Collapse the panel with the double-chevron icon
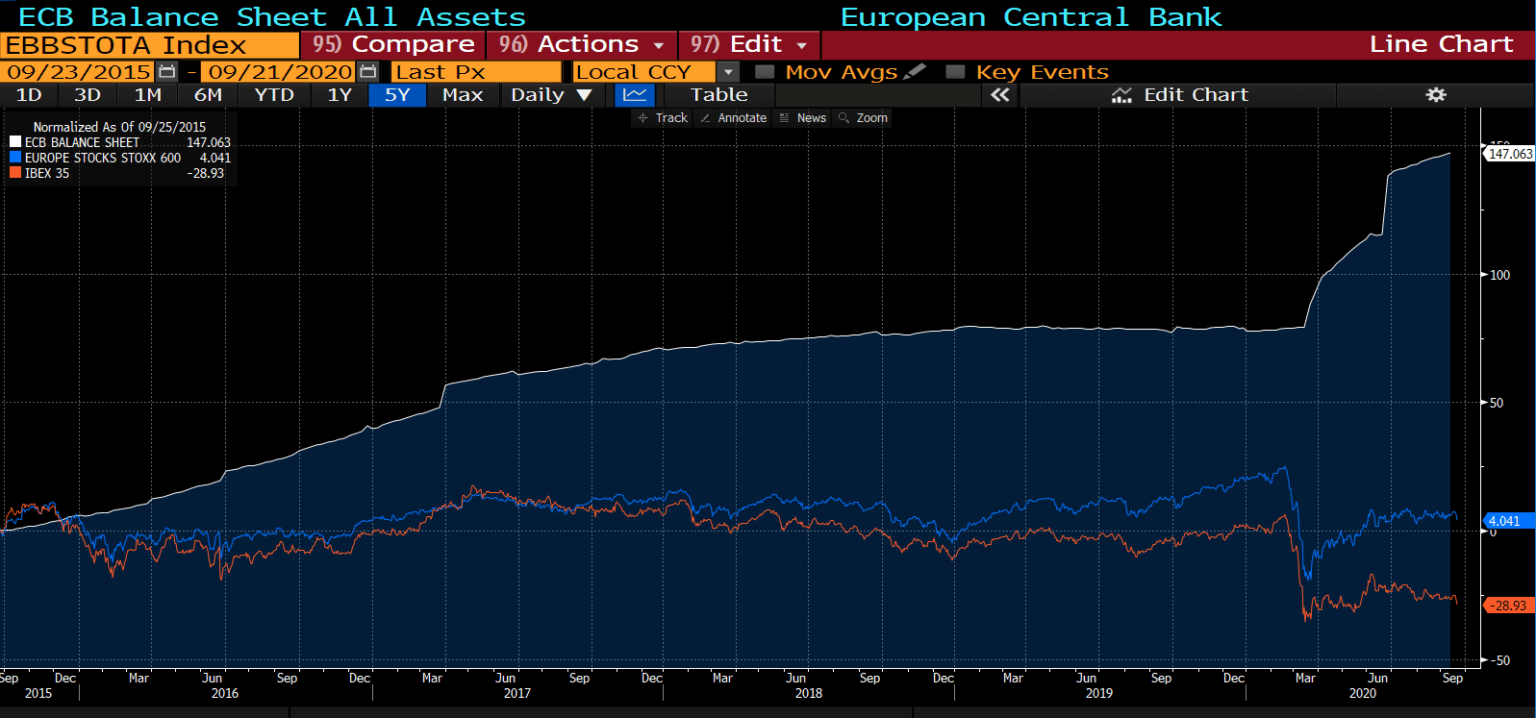1536x718 pixels. coord(1000,95)
